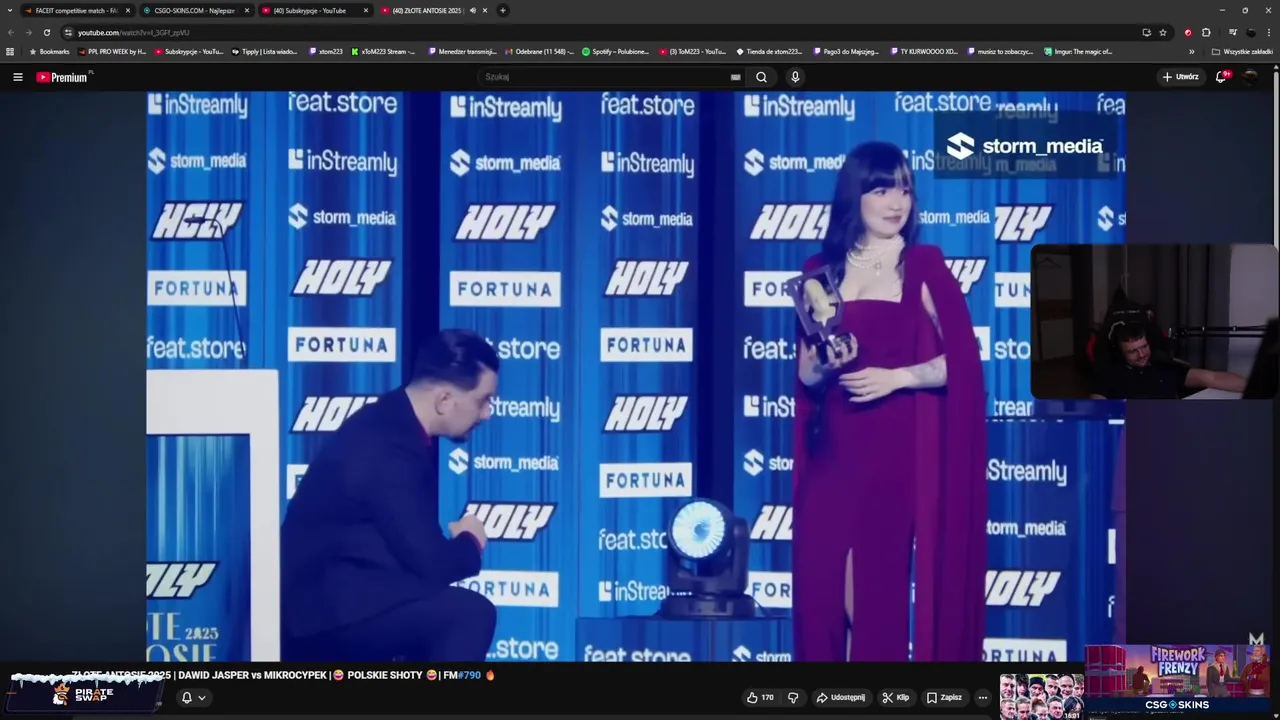Like the video with 170 likes
Viewport: 1280px width, 720px height.
[760, 697]
